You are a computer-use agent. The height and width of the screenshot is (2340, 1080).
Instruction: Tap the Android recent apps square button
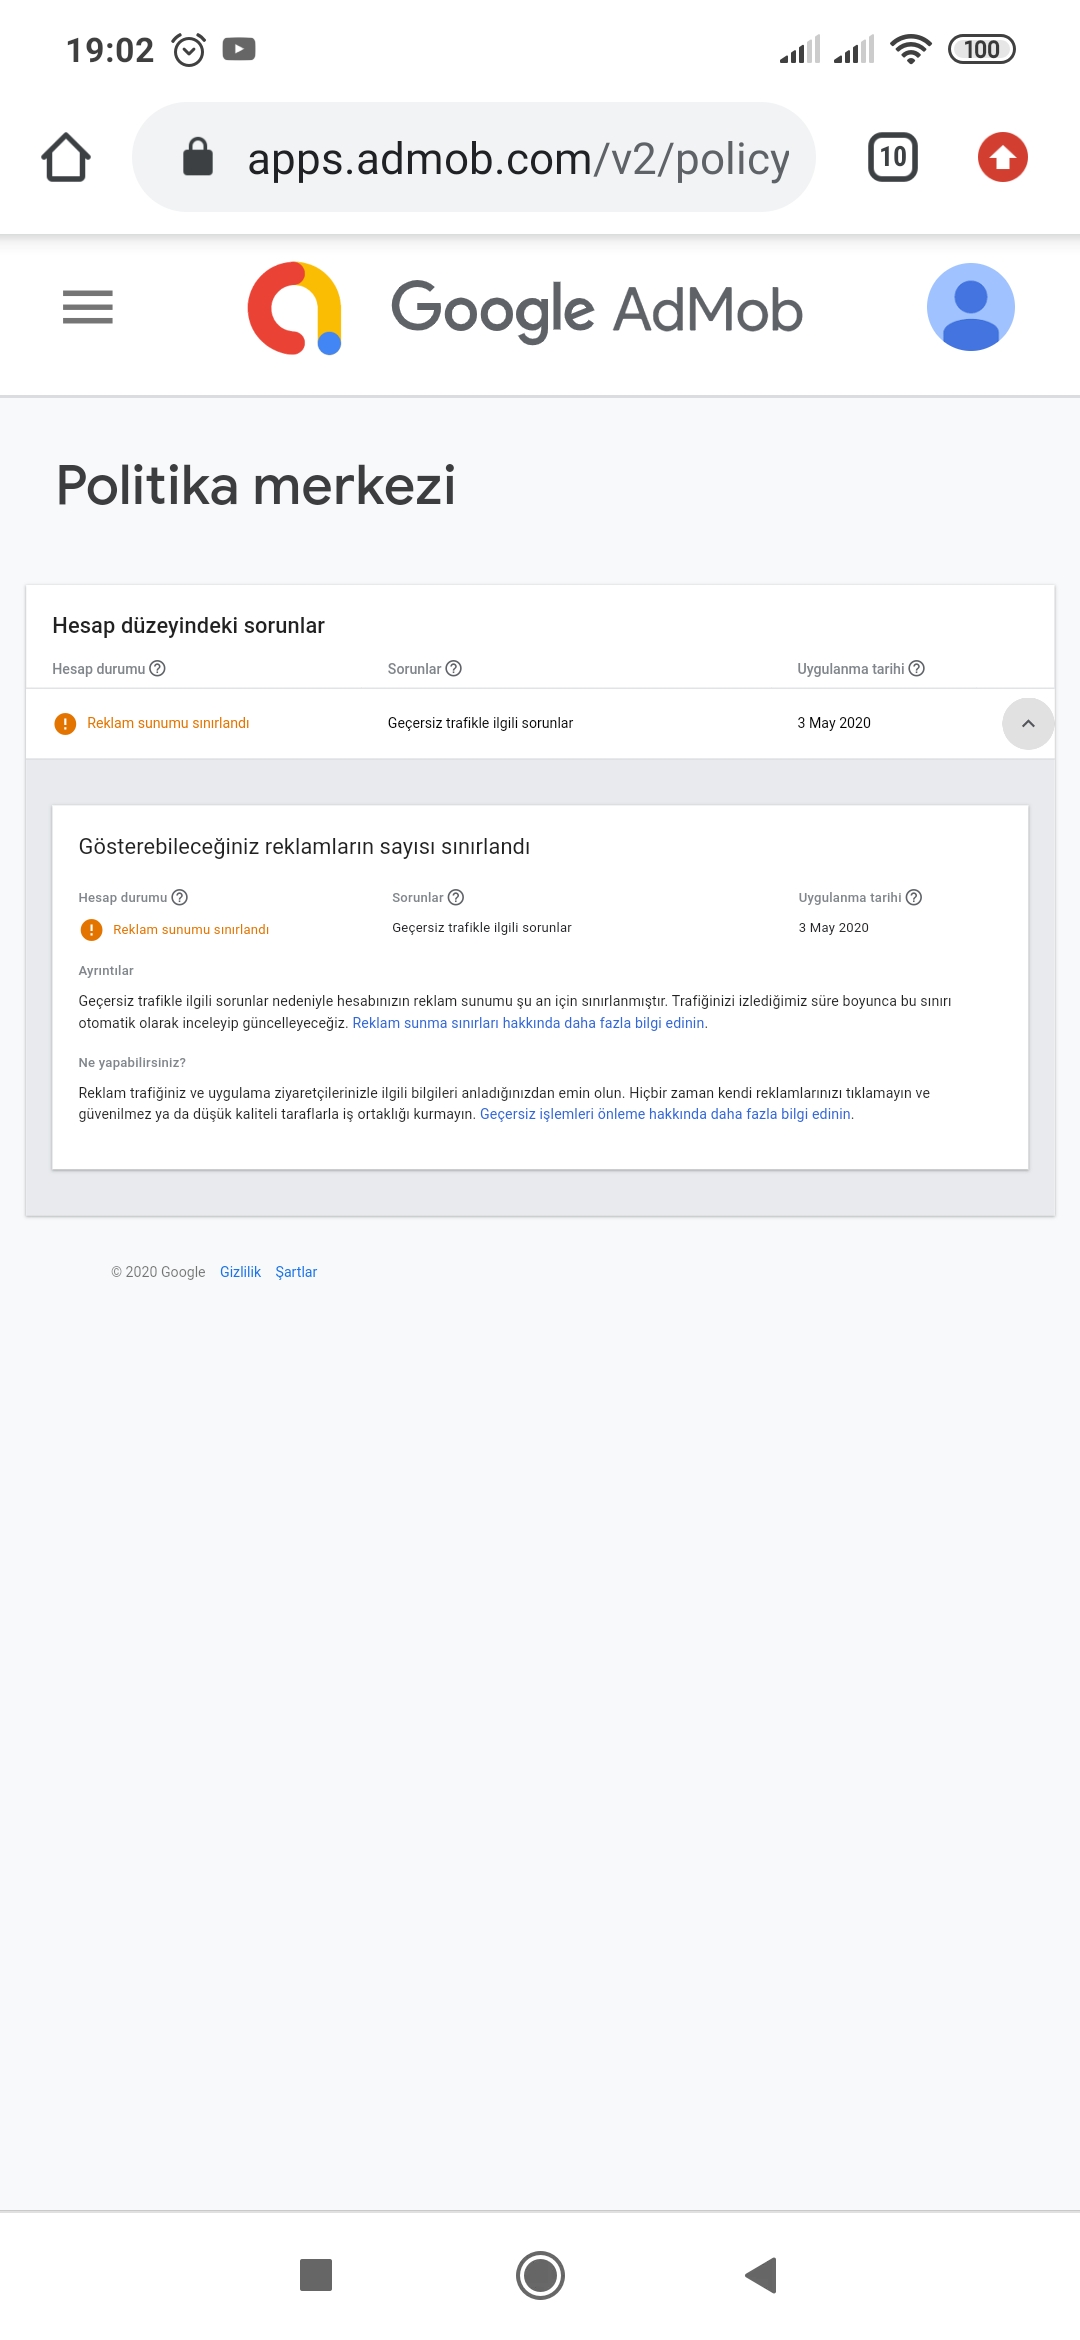pos(316,2275)
